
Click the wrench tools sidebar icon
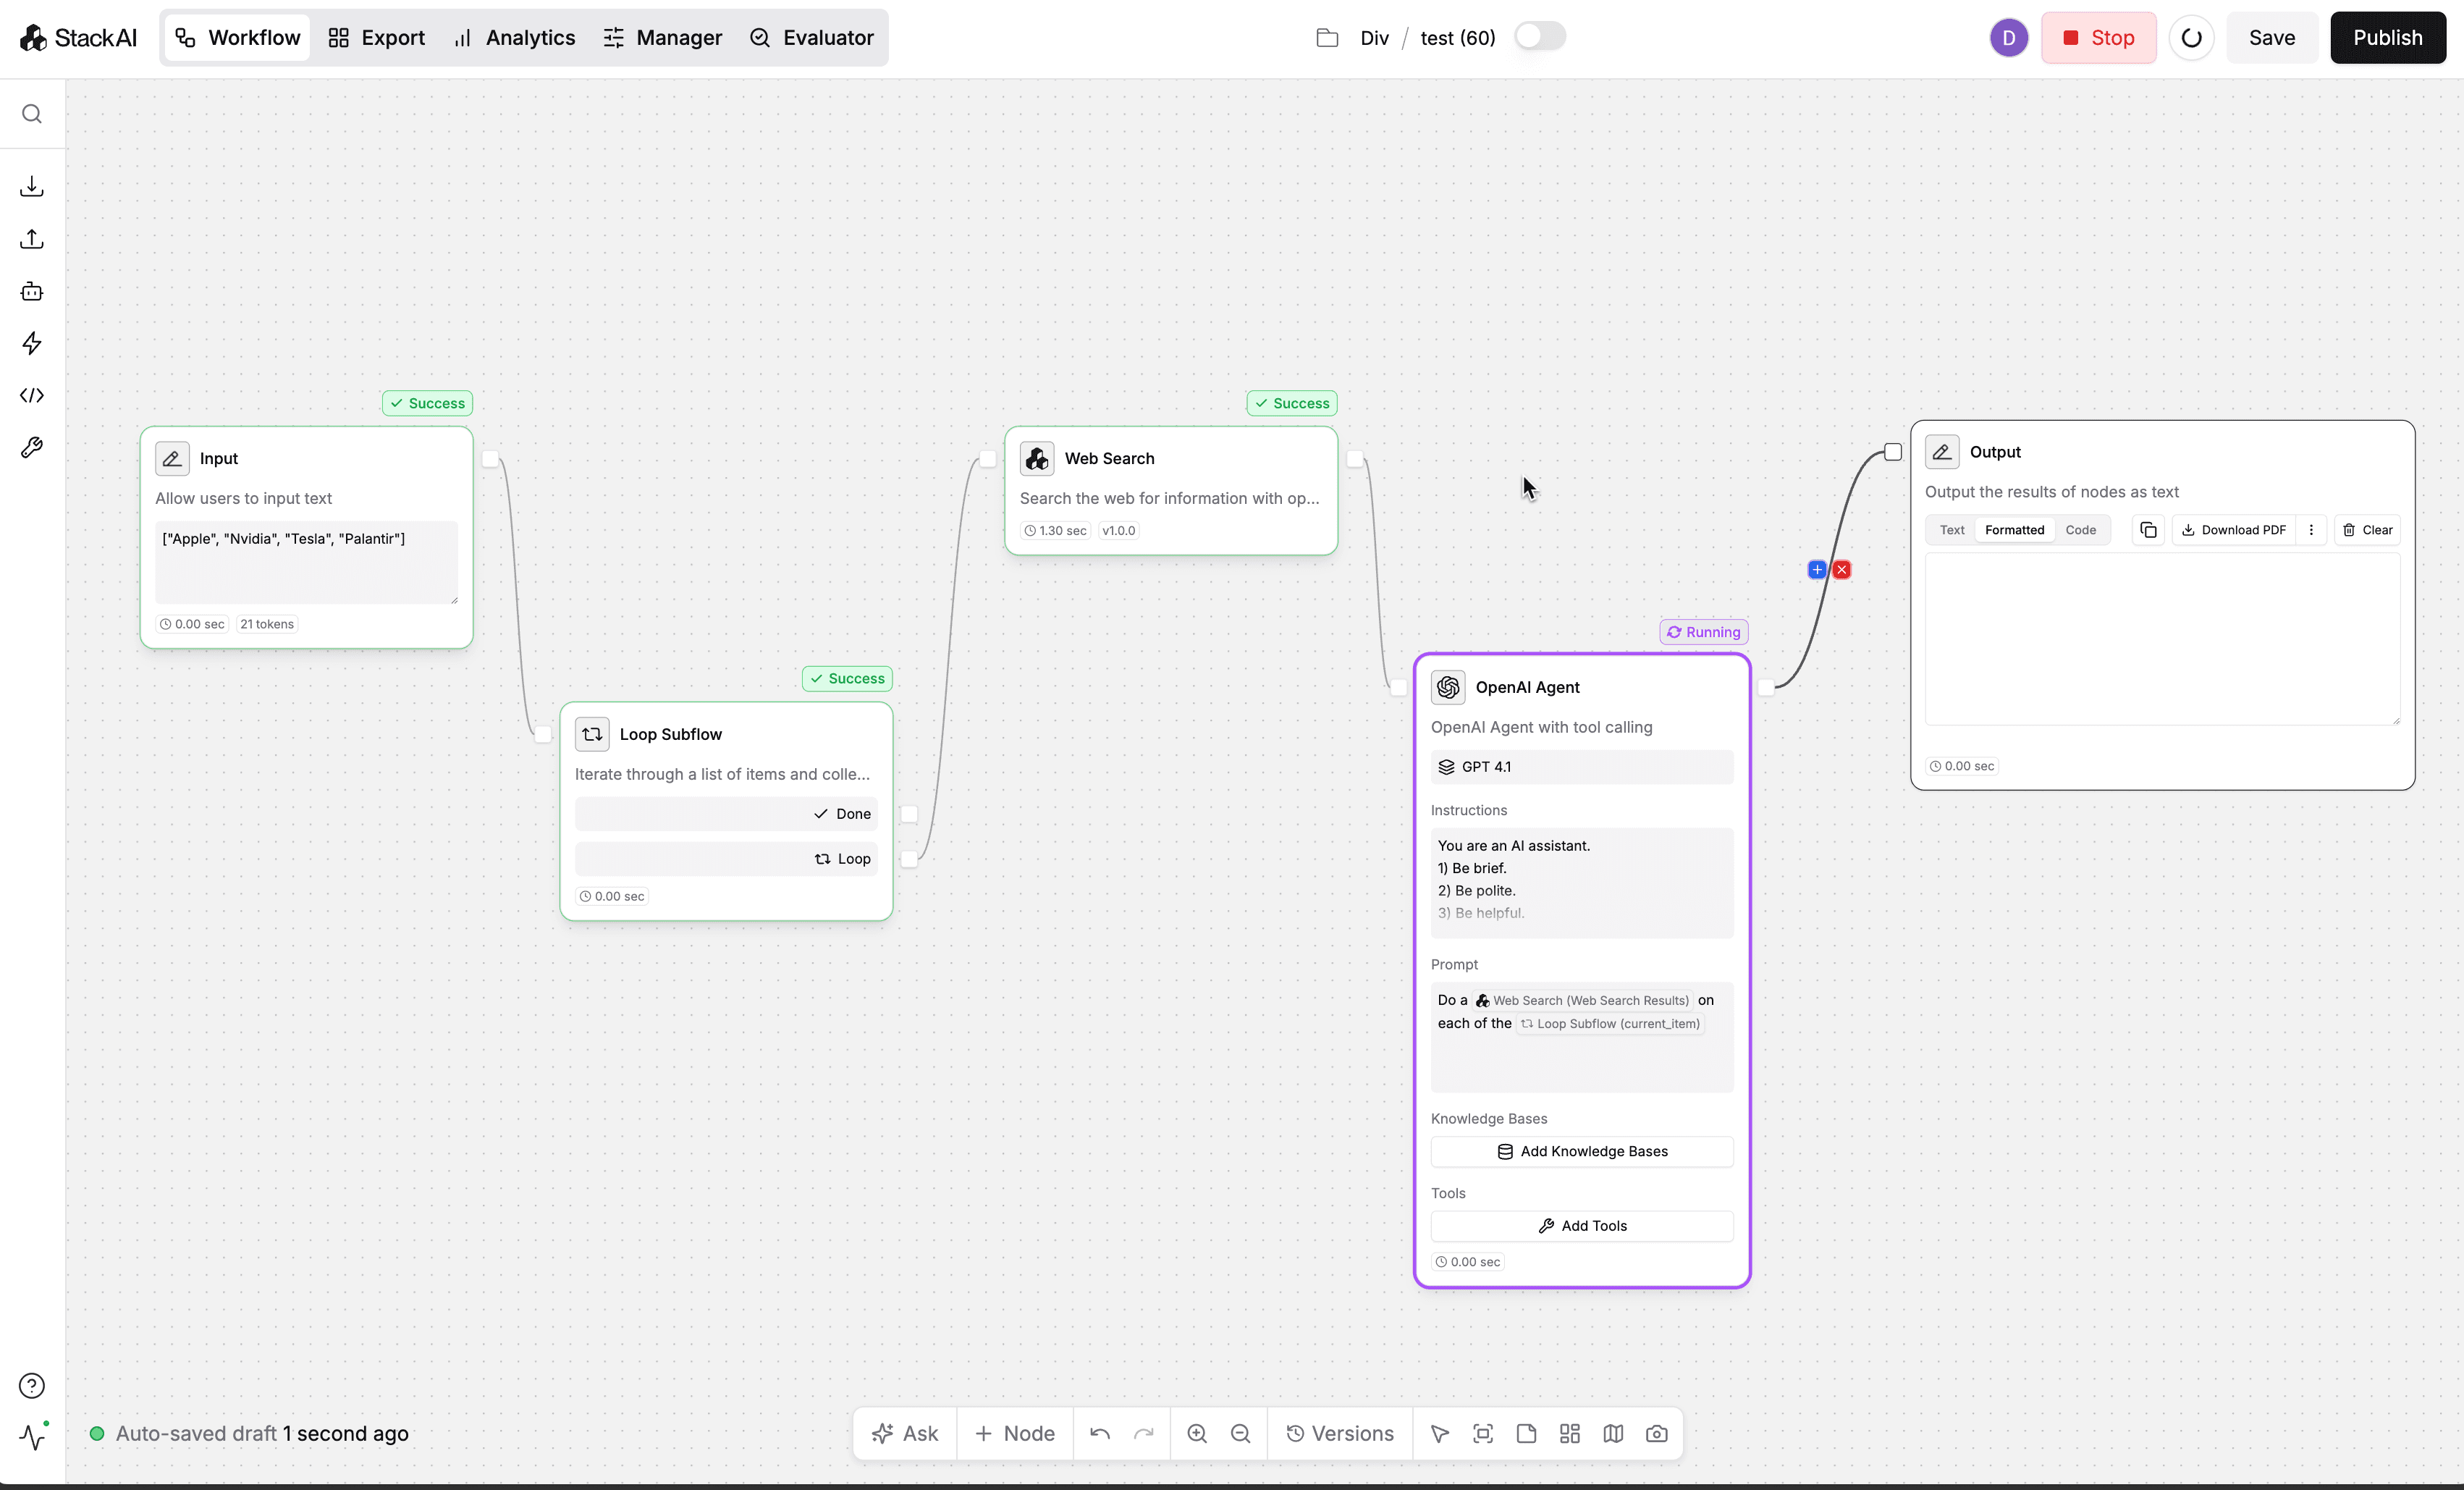coord(32,447)
